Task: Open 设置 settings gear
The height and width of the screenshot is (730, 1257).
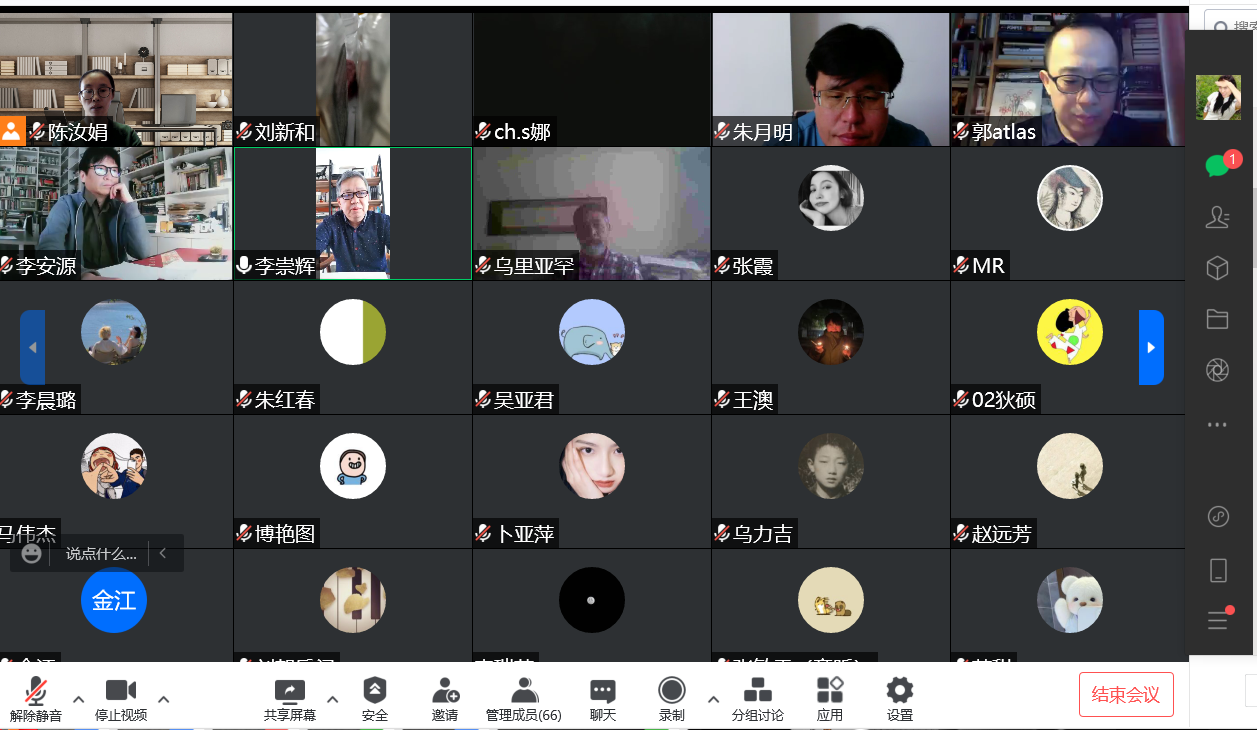Action: pyautogui.click(x=900, y=698)
